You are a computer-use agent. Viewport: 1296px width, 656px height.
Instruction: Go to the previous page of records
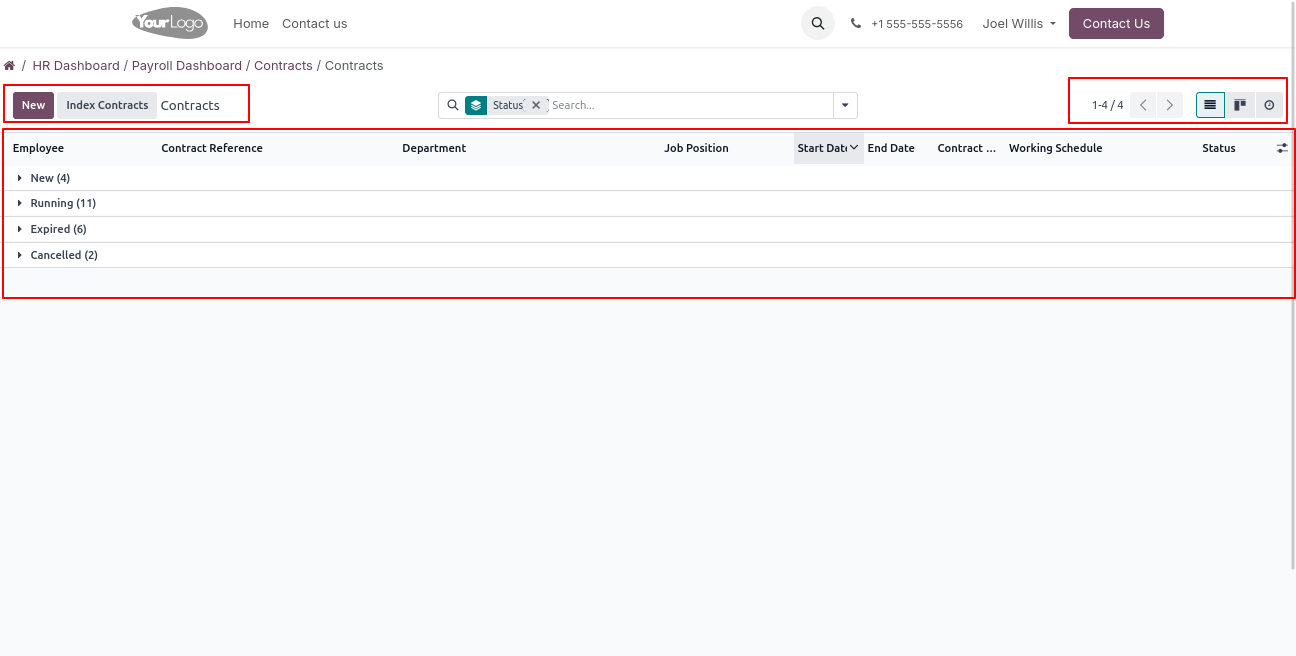(x=1144, y=105)
